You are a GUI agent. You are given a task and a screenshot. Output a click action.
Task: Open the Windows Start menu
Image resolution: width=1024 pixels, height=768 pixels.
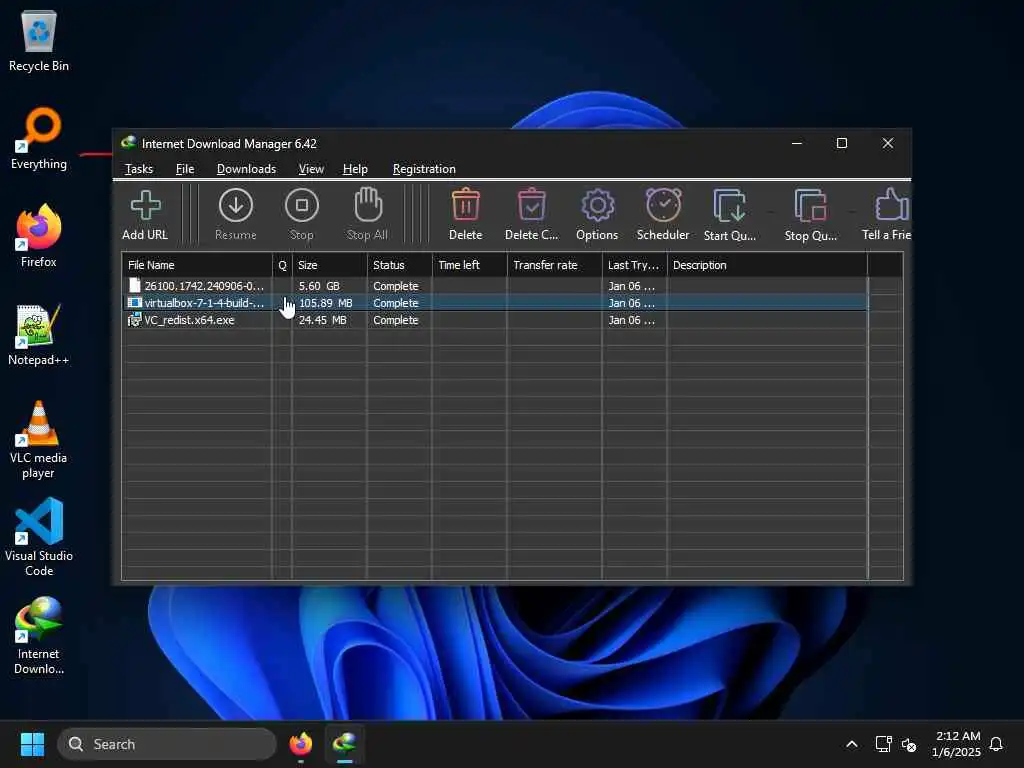click(32, 744)
